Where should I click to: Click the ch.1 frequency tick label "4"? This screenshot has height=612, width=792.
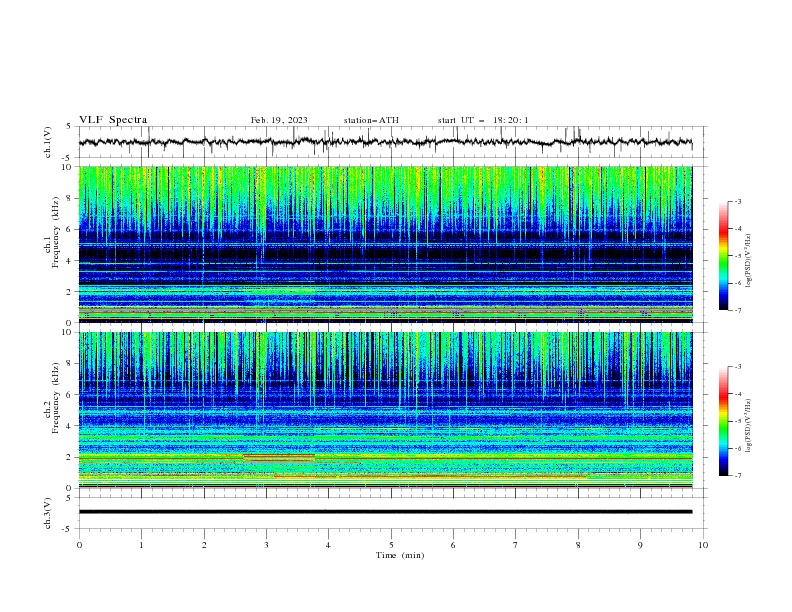(x=71, y=261)
